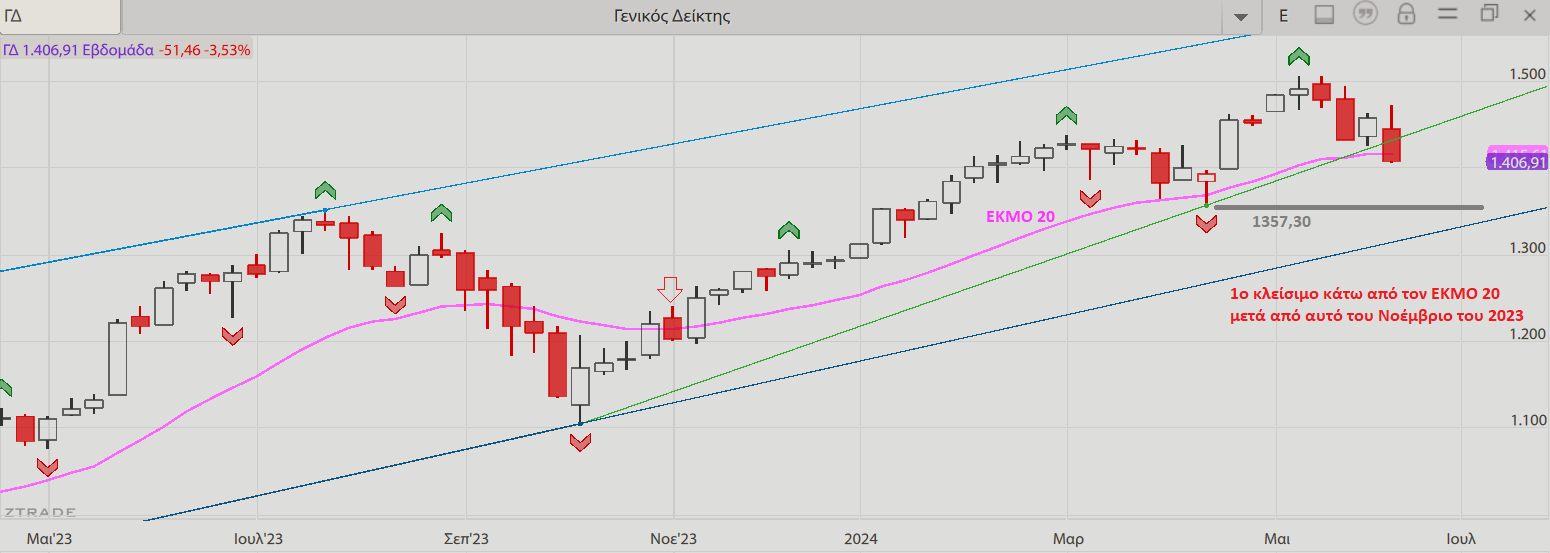Click the green arrow above the highest candle

pyautogui.click(x=1298, y=56)
